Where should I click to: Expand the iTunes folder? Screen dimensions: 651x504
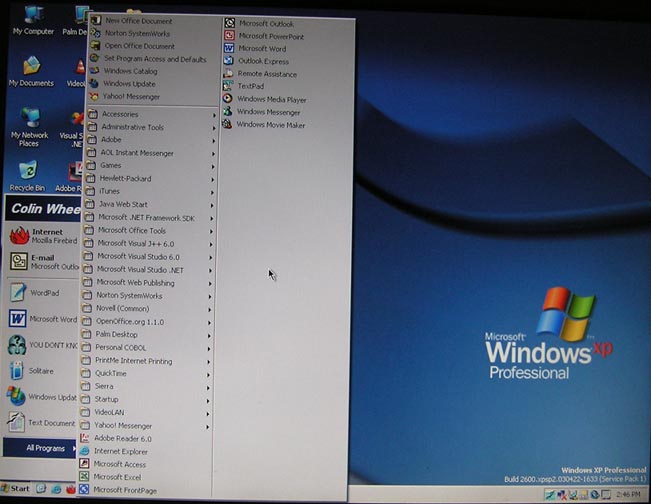tap(149, 191)
